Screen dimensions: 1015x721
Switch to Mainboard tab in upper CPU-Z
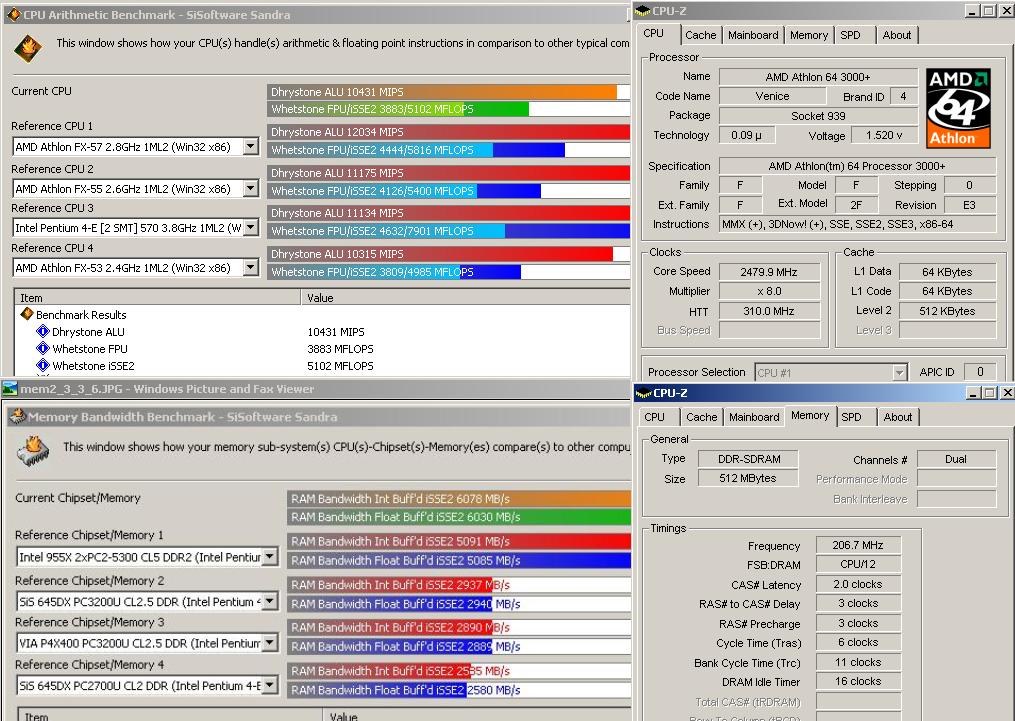point(753,35)
